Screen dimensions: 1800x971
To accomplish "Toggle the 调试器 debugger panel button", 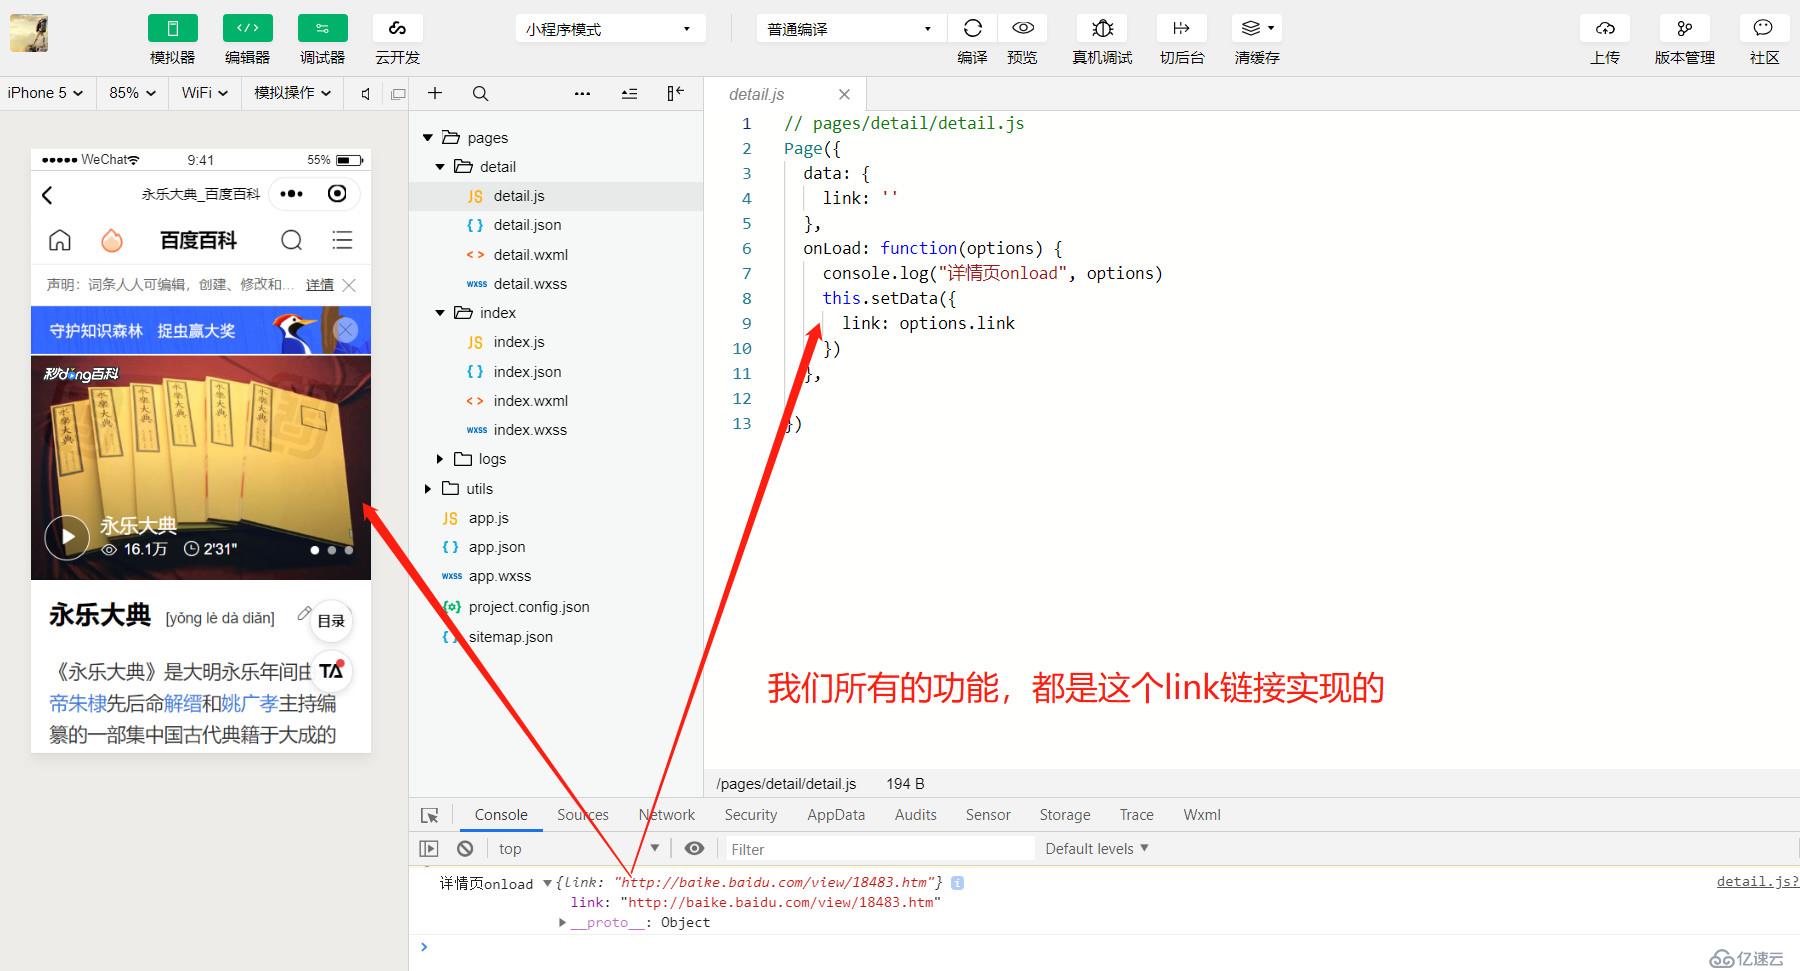I will coord(322,28).
